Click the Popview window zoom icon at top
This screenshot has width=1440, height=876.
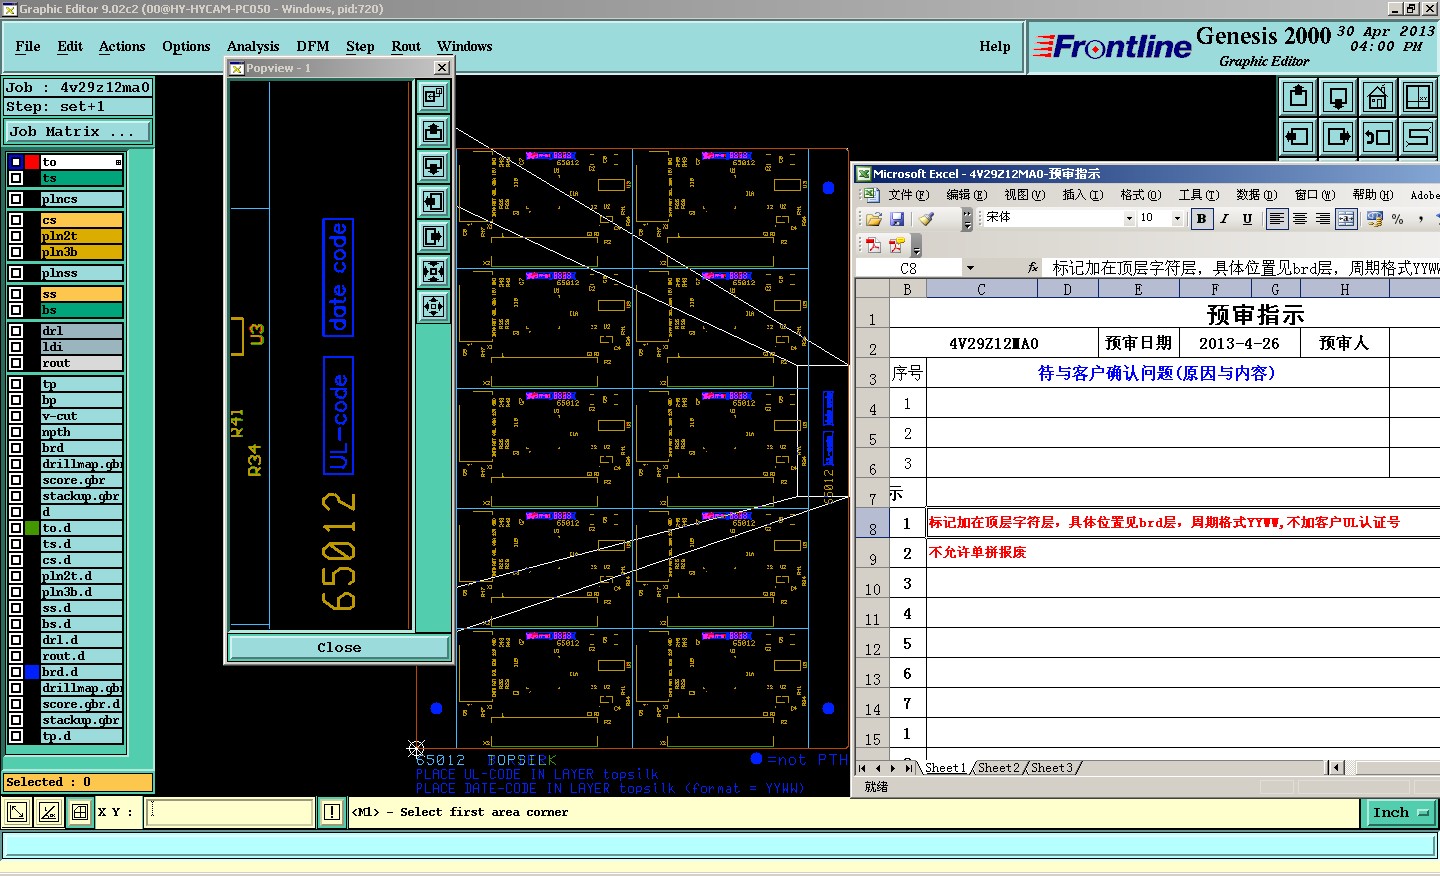coord(434,96)
